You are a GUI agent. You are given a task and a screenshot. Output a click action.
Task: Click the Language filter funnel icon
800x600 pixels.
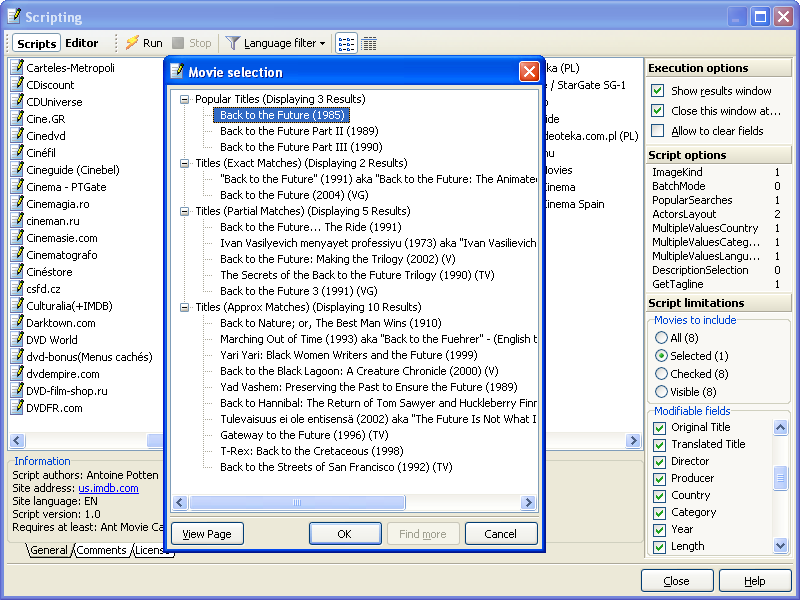(233, 43)
